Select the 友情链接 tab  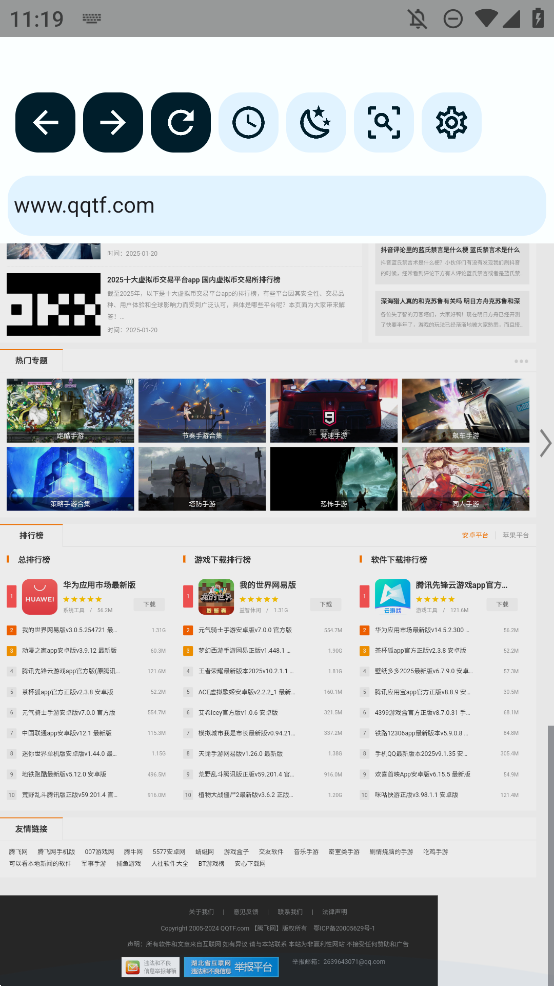[x=31, y=829]
